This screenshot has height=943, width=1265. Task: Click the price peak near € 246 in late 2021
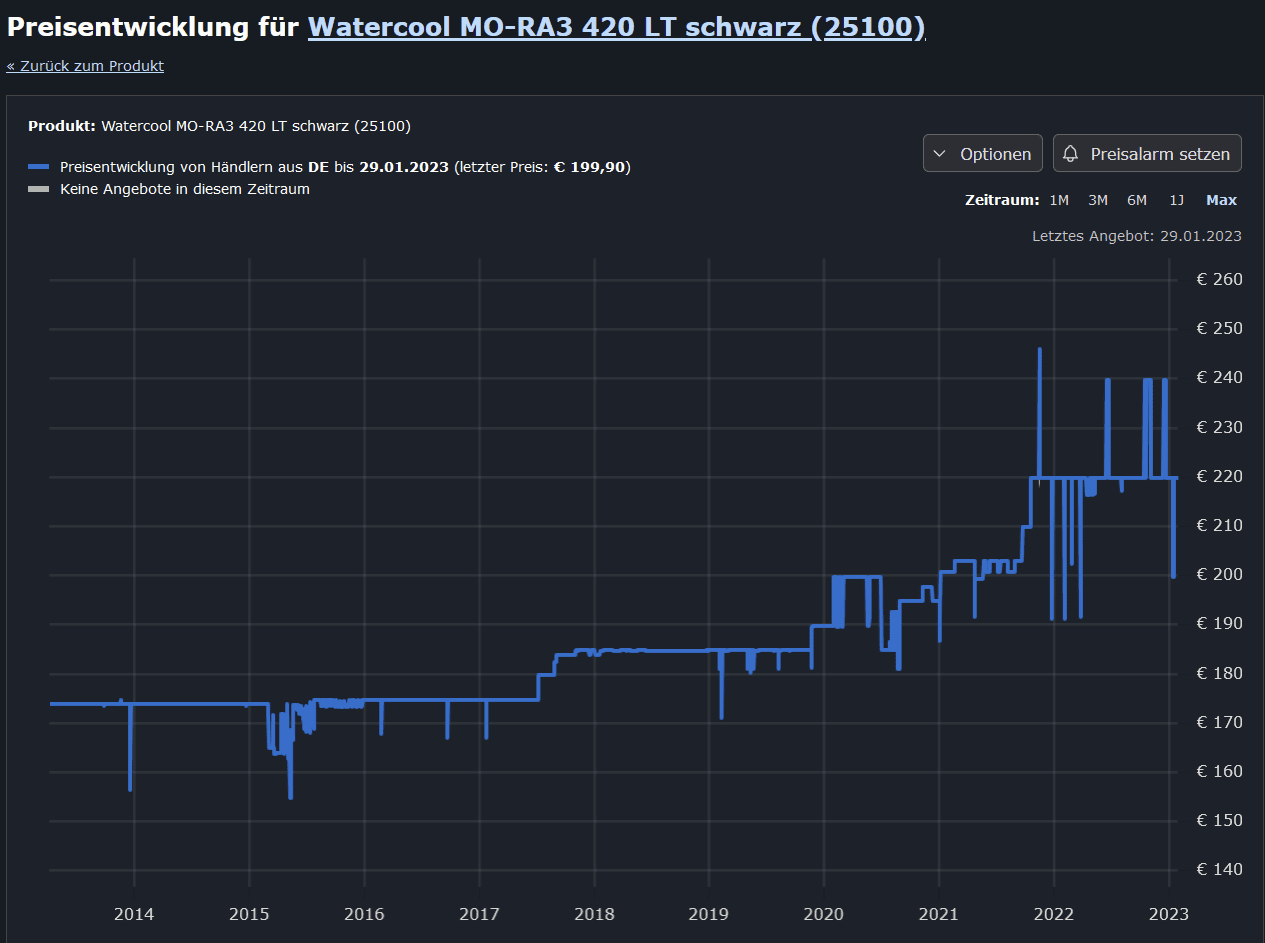pyautogui.click(x=1040, y=350)
